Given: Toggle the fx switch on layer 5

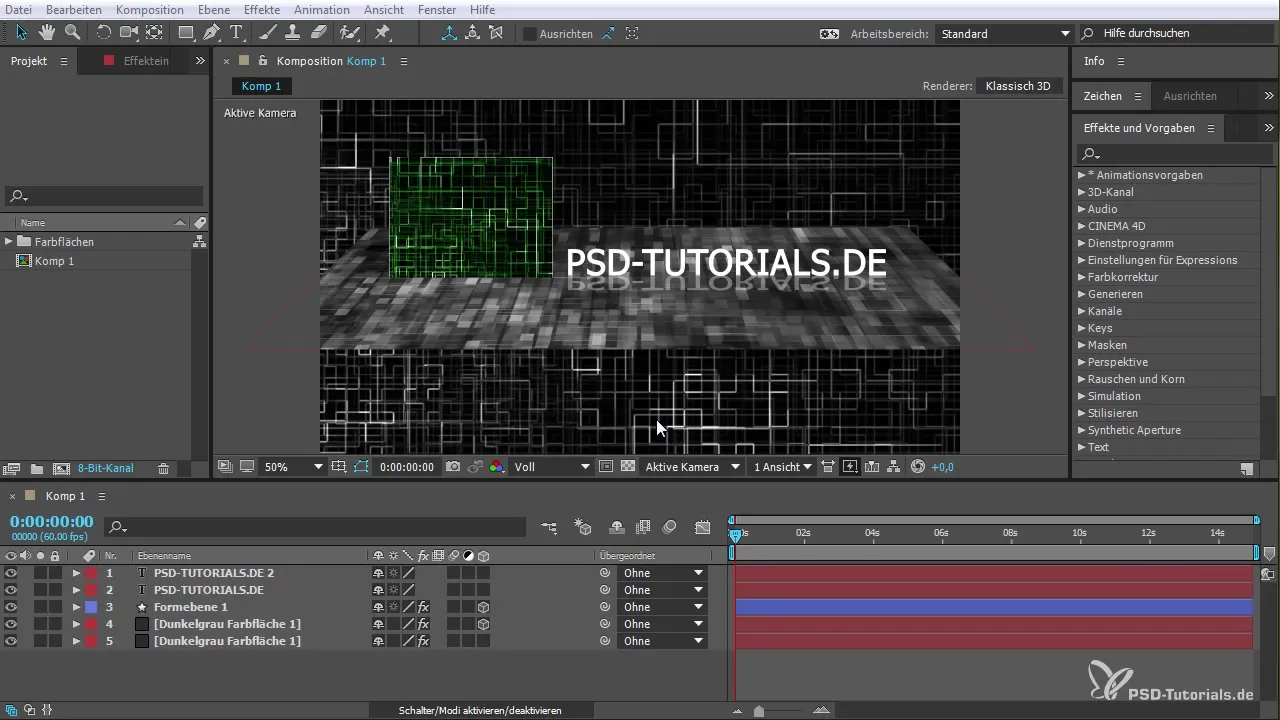Looking at the screenshot, I should (423, 641).
